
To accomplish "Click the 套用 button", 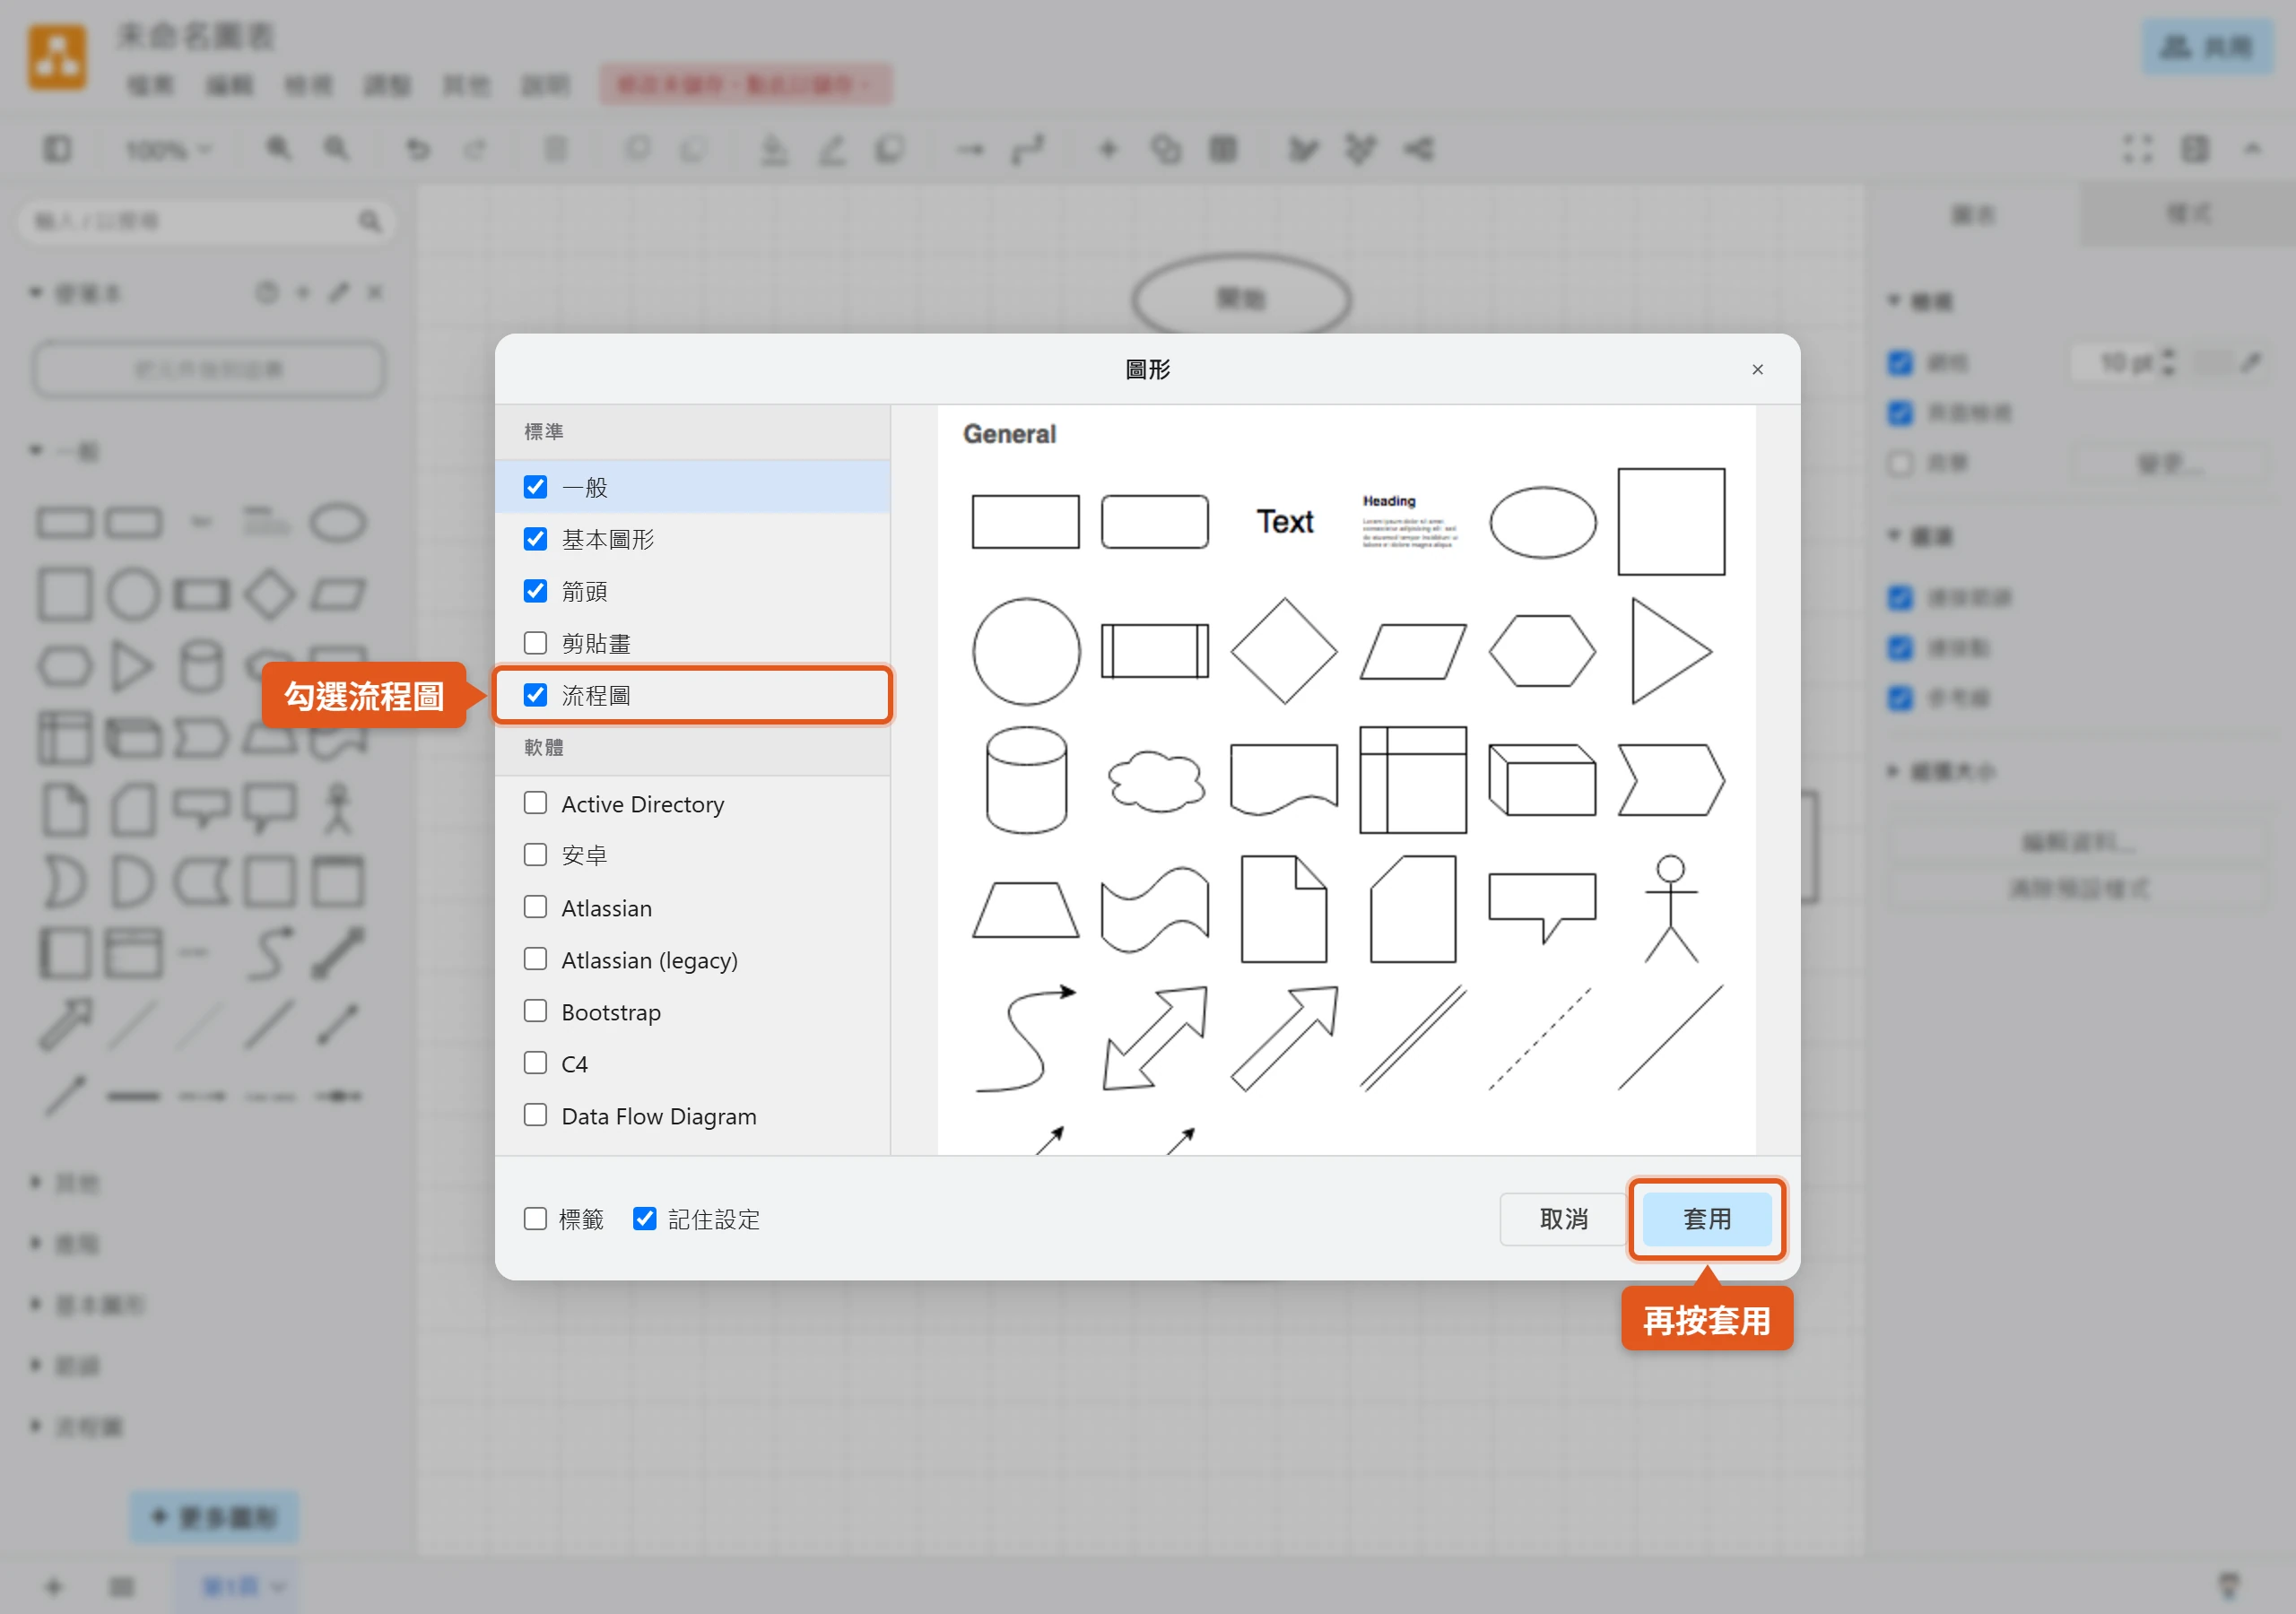I will pyautogui.click(x=1706, y=1219).
